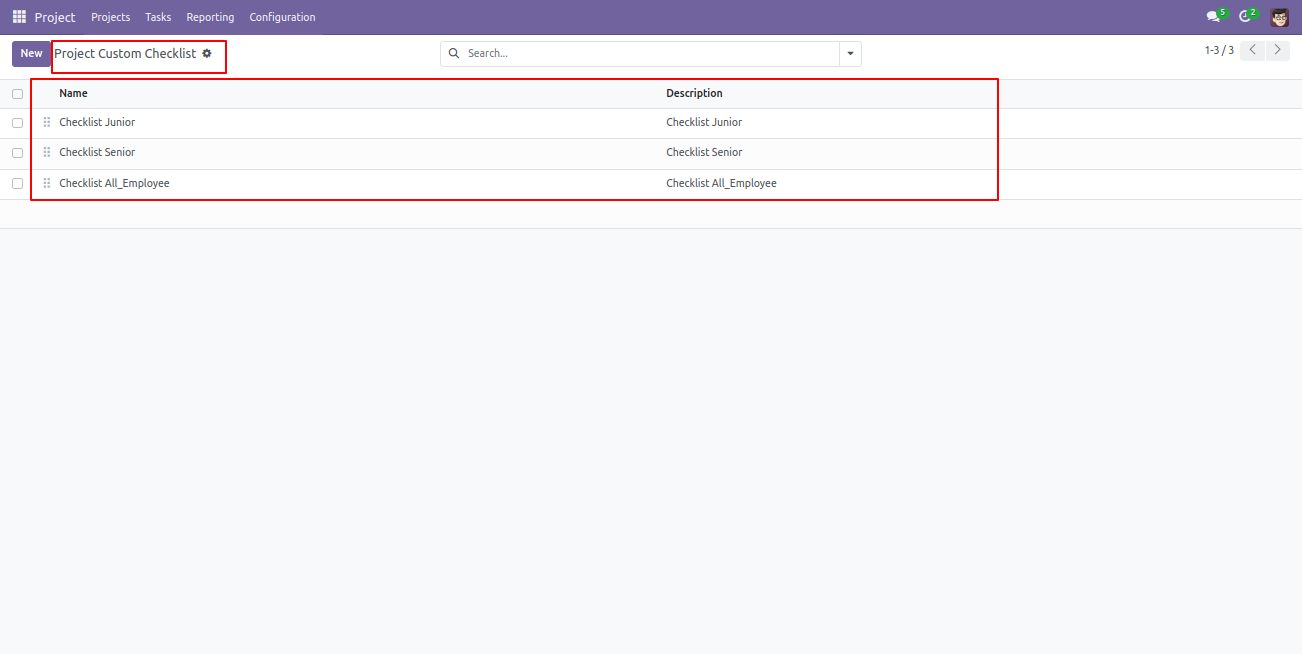Tick the checkbox for Checklist Junior
The image size is (1302, 654).
tap(17, 123)
